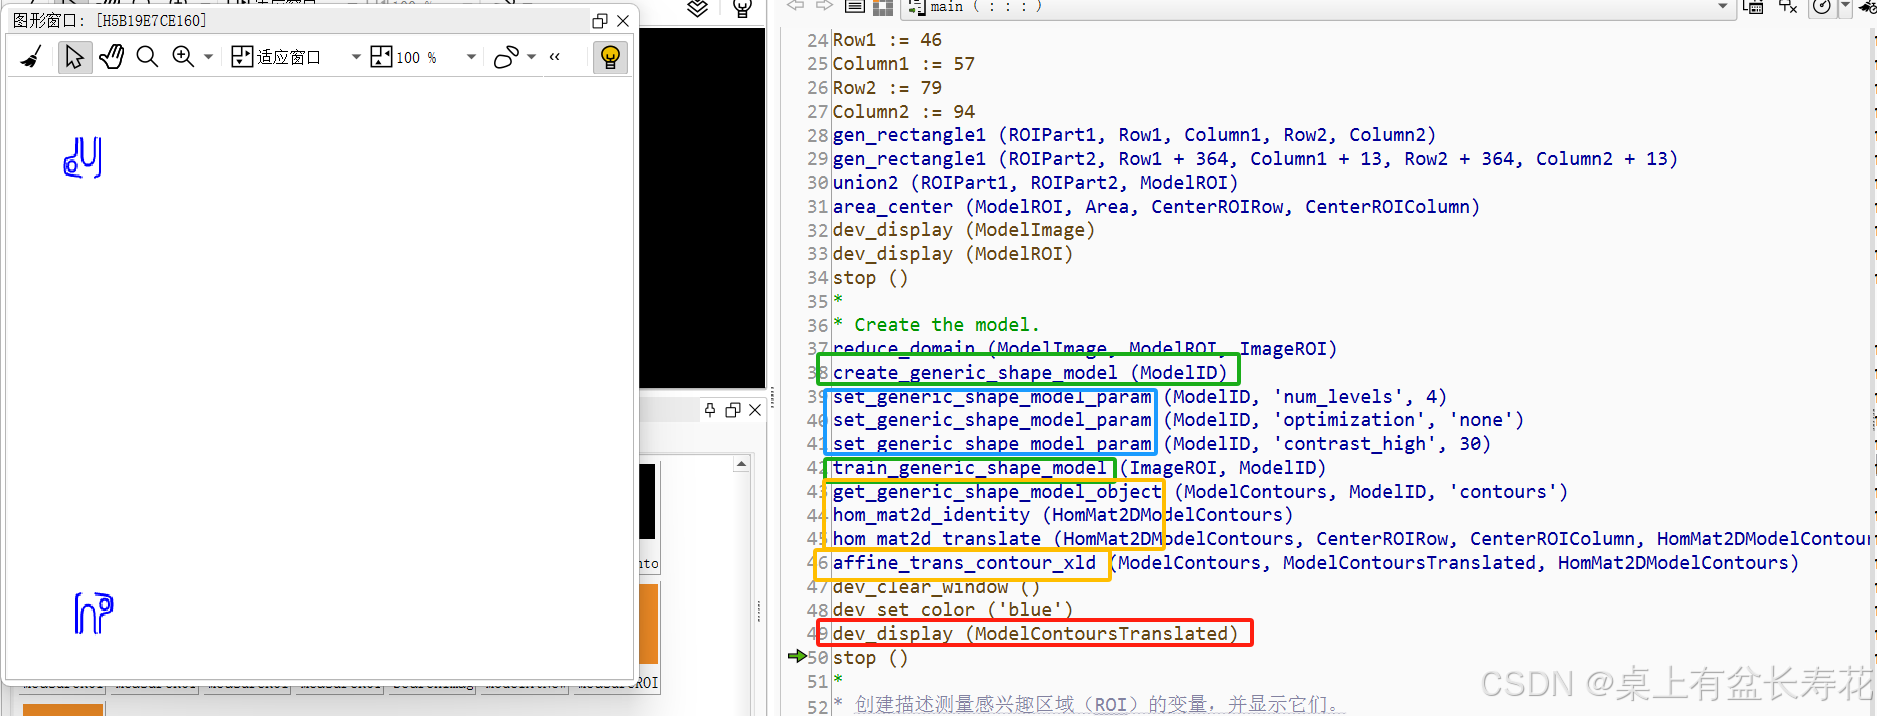Go forward with the editor right arrow
This screenshot has height=716, width=1877.
[825, 6]
